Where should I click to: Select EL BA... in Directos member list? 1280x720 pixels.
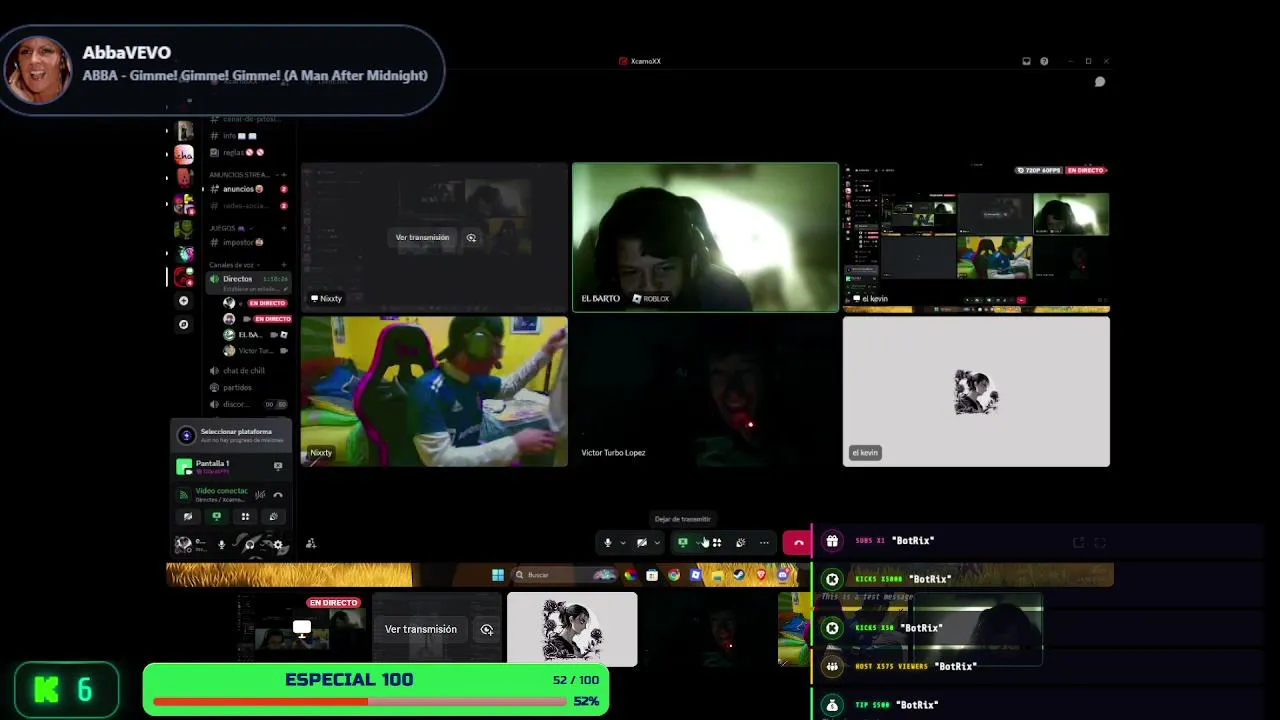point(256,335)
